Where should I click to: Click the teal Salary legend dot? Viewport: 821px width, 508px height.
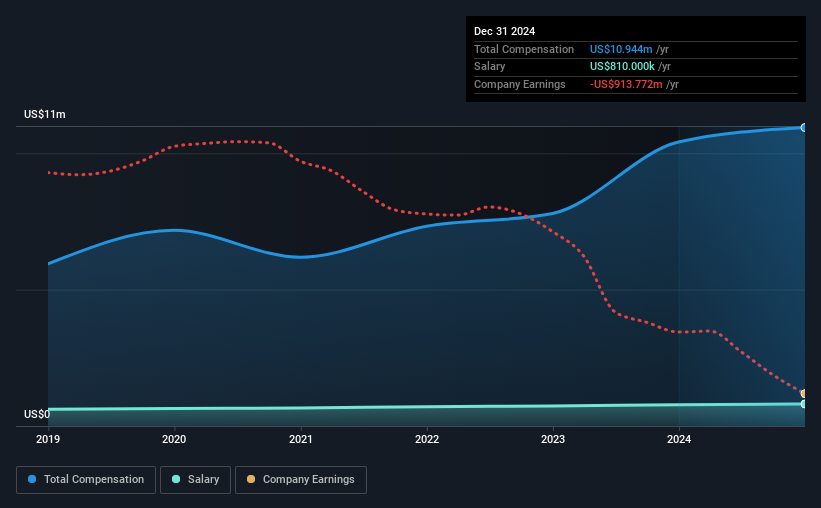click(x=176, y=479)
